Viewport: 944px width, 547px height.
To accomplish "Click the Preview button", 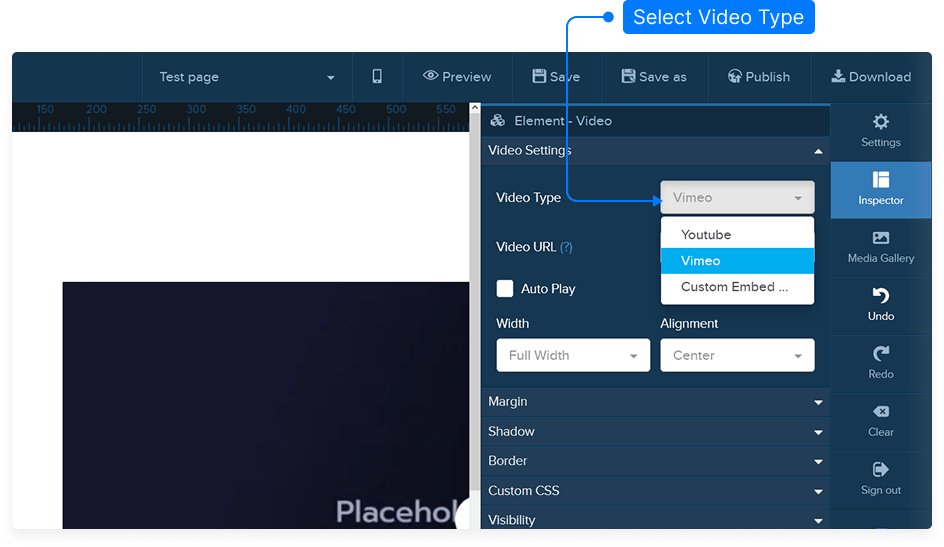I will [457, 77].
